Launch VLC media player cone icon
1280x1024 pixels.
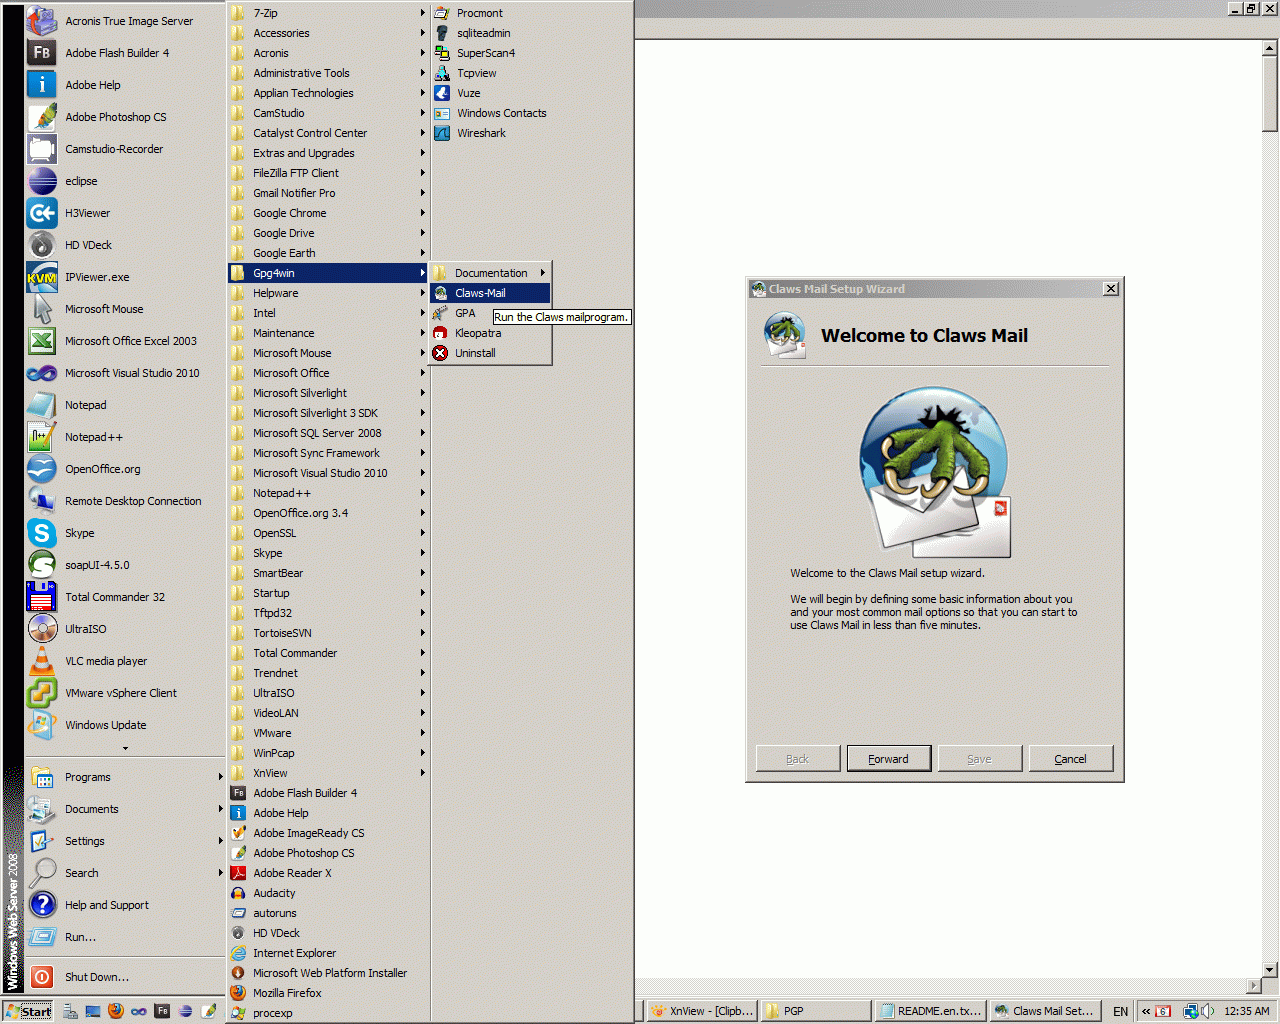click(42, 661)
